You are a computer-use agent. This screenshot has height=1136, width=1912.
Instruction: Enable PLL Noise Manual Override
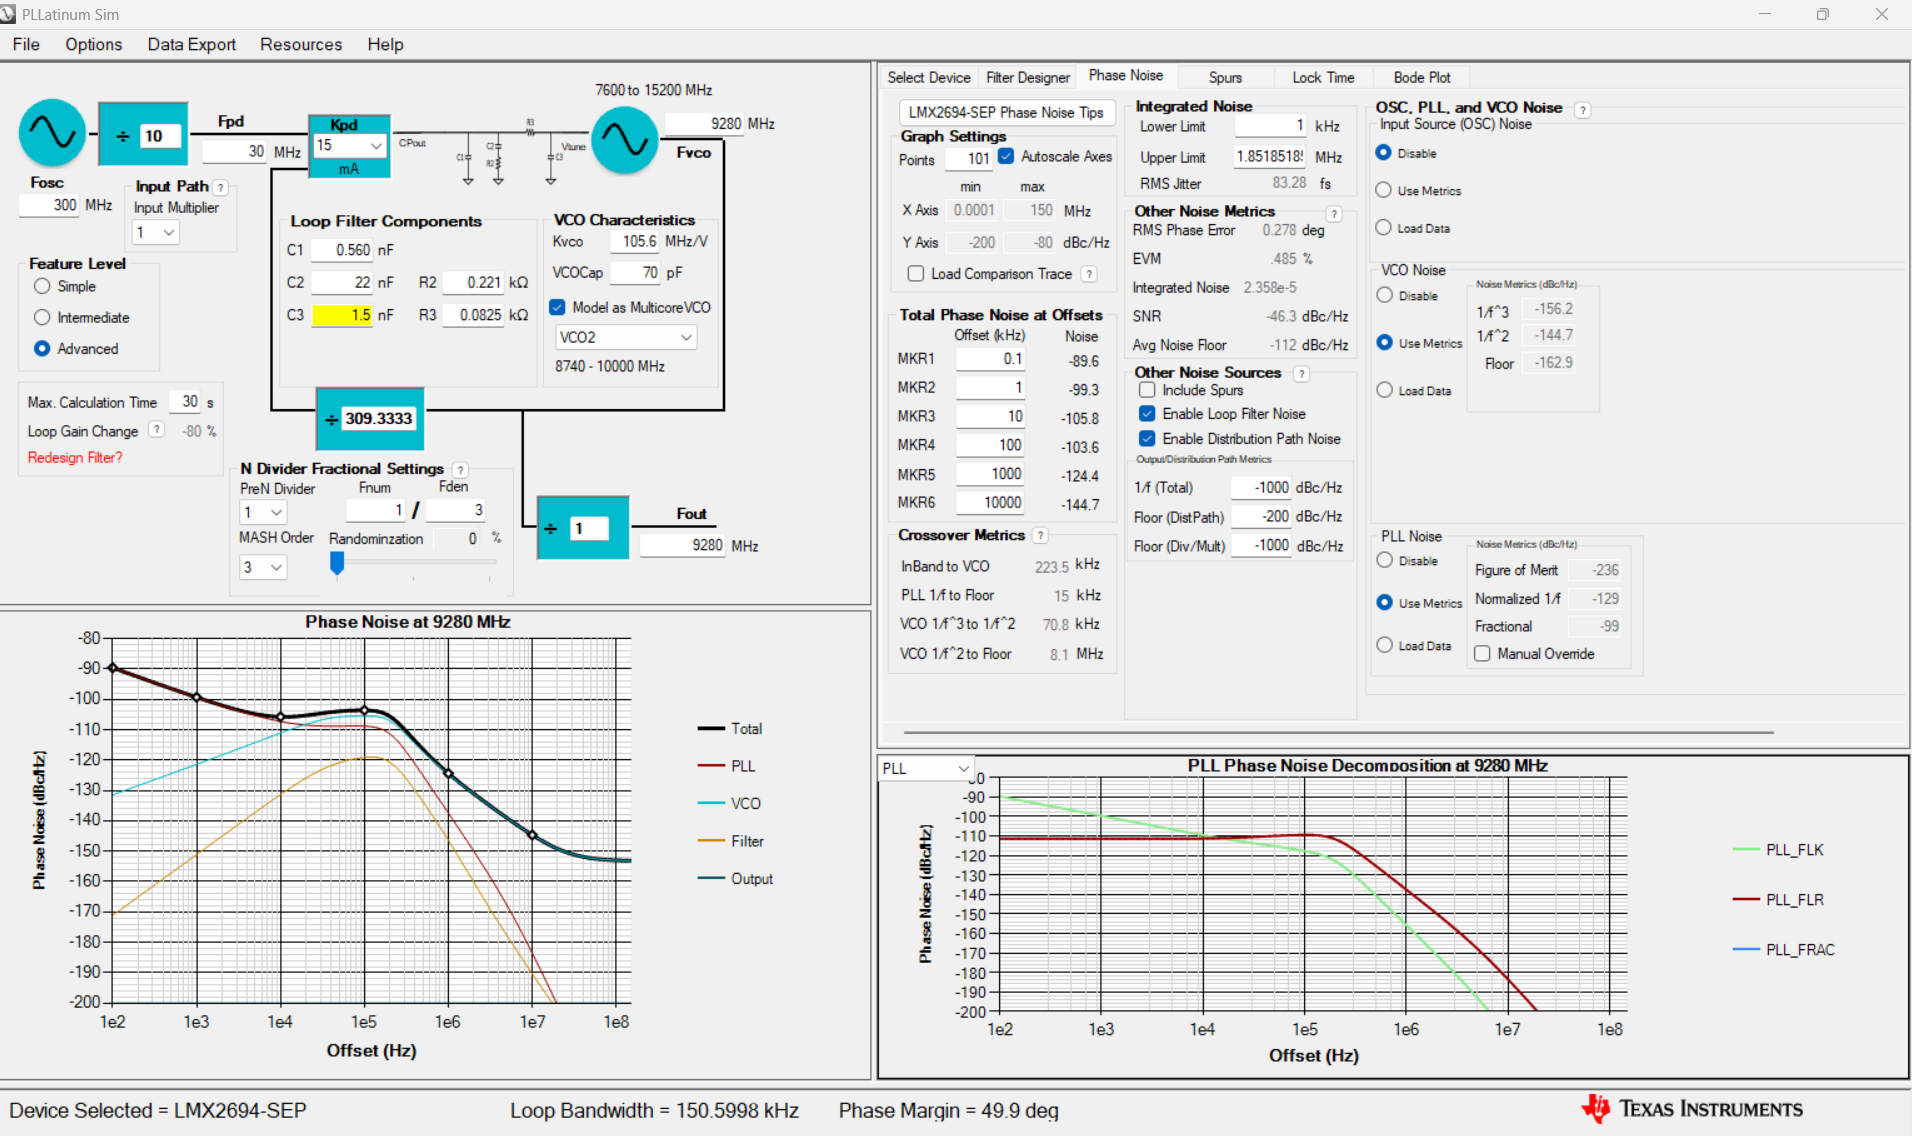[x=1482, y=653]
